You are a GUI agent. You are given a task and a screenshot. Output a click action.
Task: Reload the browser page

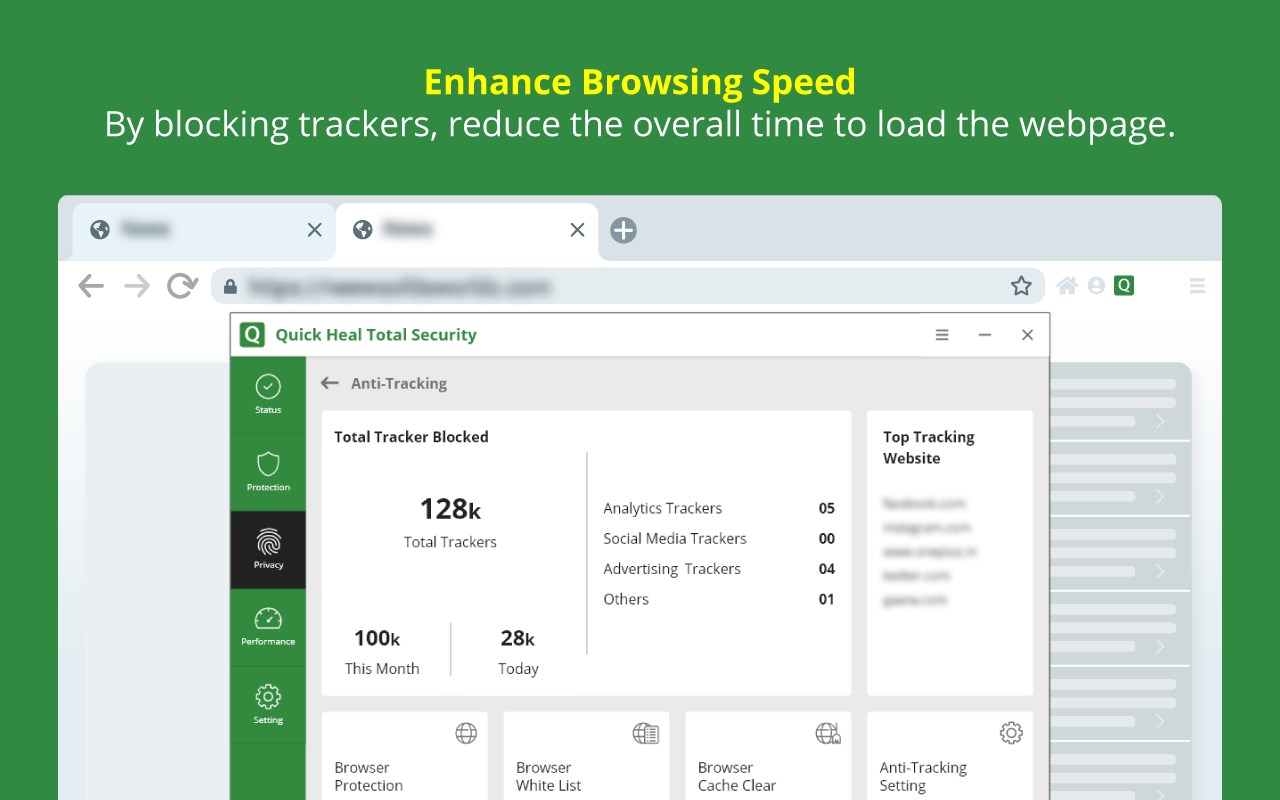coord(182,286)
